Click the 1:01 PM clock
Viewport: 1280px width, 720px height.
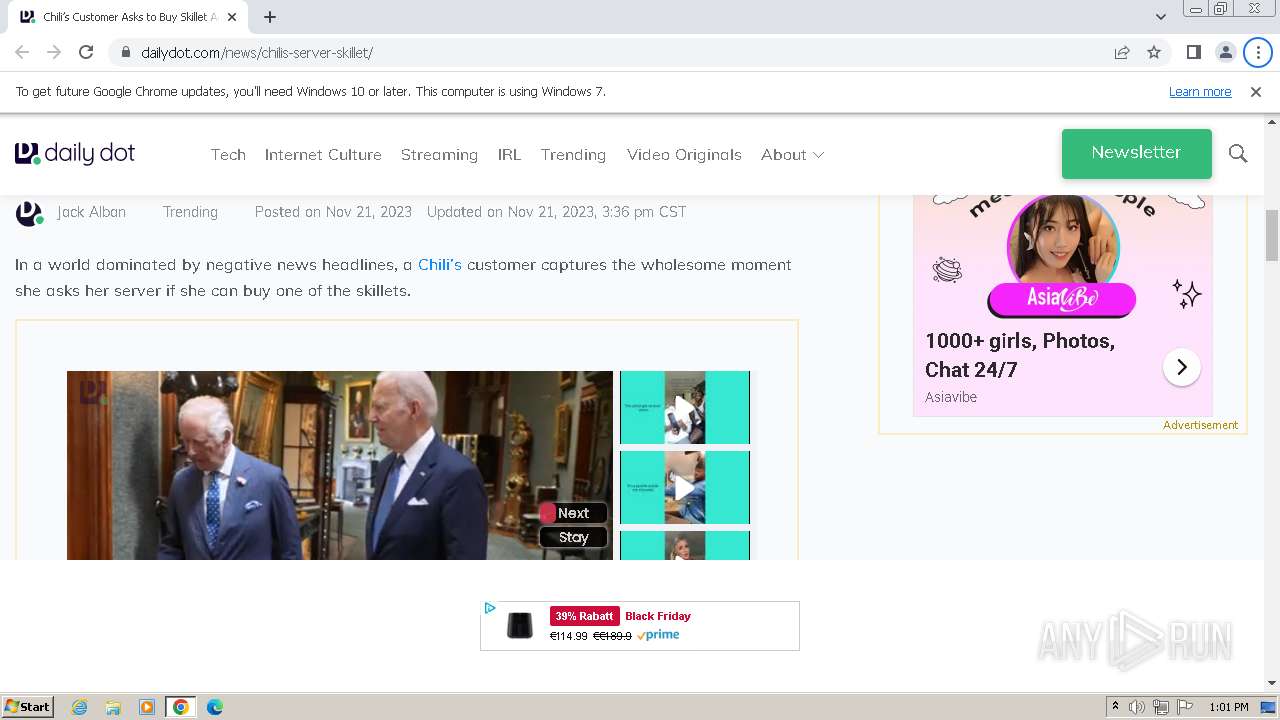pos(1229,707)
